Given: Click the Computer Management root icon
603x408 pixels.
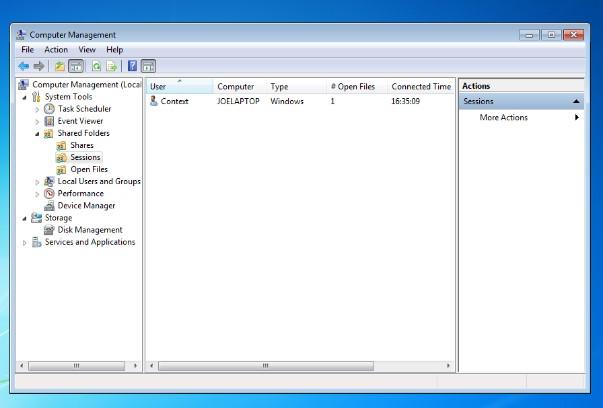Looking at the screenshot, I should 23,85.
